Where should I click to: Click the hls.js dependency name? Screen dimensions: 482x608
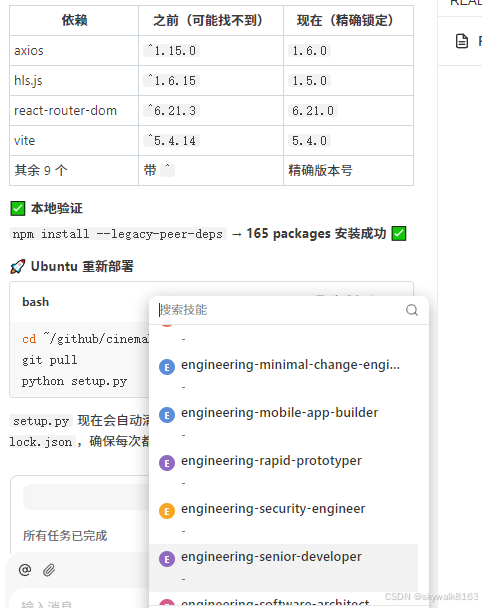pos(28,81)
